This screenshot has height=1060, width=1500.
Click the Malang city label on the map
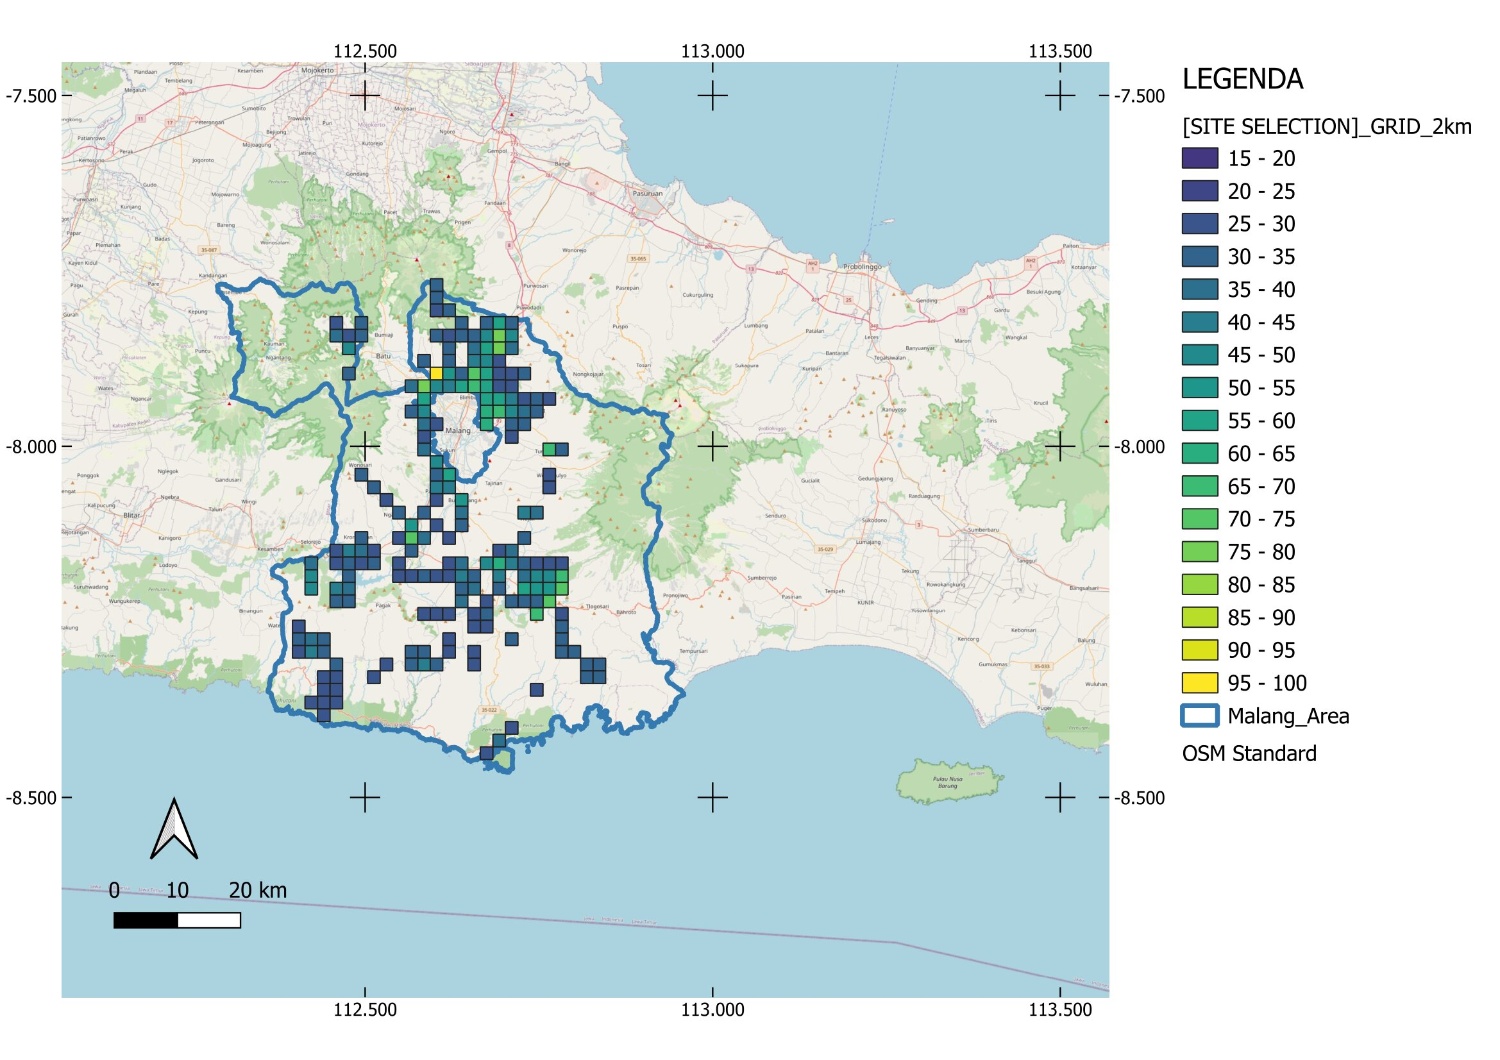click(456, 432)
